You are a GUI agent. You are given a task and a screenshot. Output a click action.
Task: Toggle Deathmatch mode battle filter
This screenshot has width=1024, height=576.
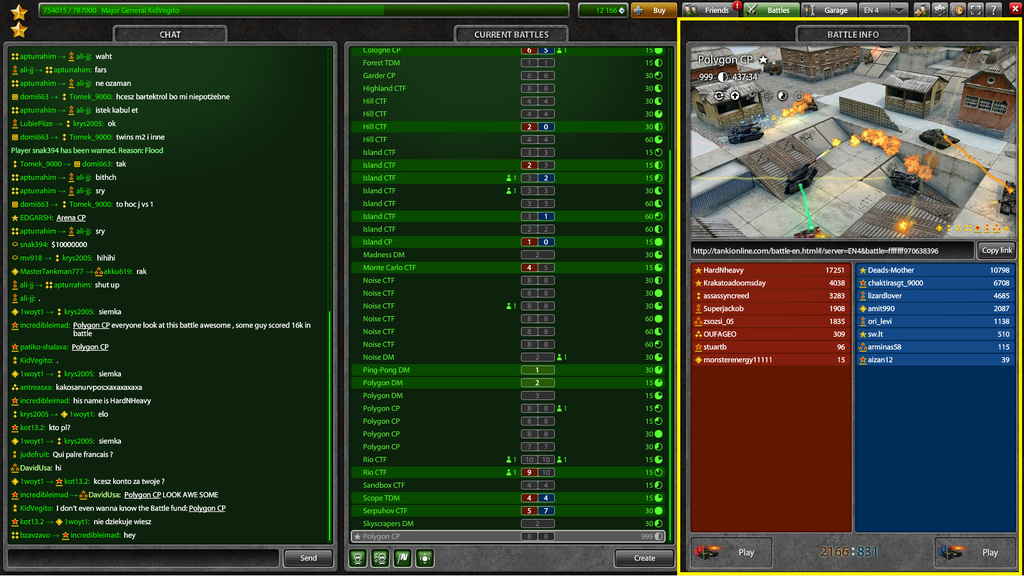[x=359, y=558]
